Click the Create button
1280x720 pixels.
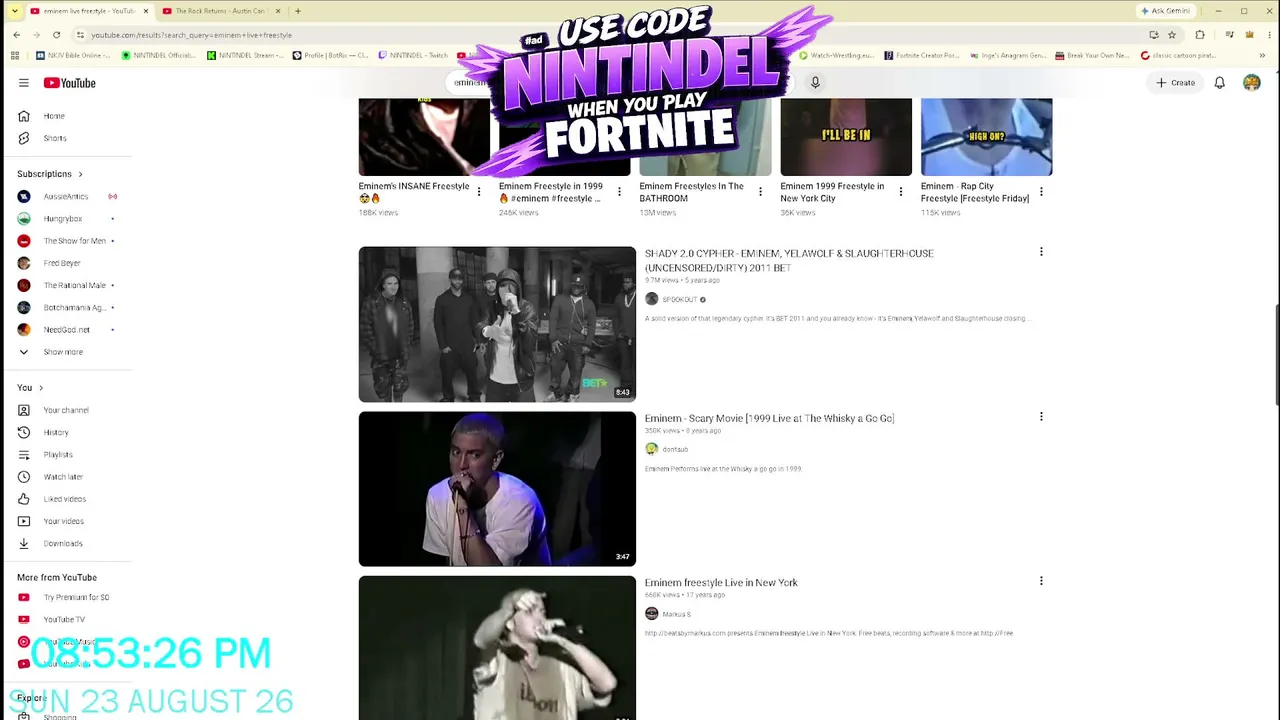pos(1176,83)
